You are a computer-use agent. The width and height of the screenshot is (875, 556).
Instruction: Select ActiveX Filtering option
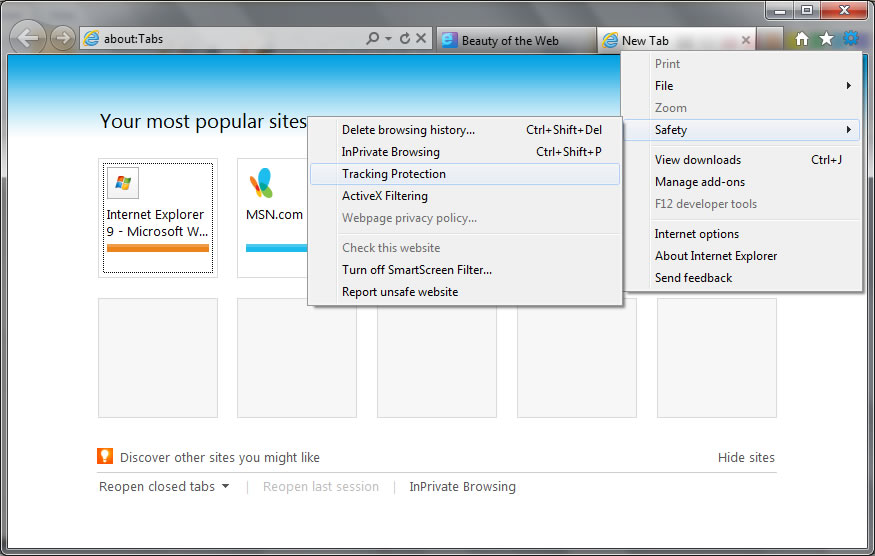point(464,196)
